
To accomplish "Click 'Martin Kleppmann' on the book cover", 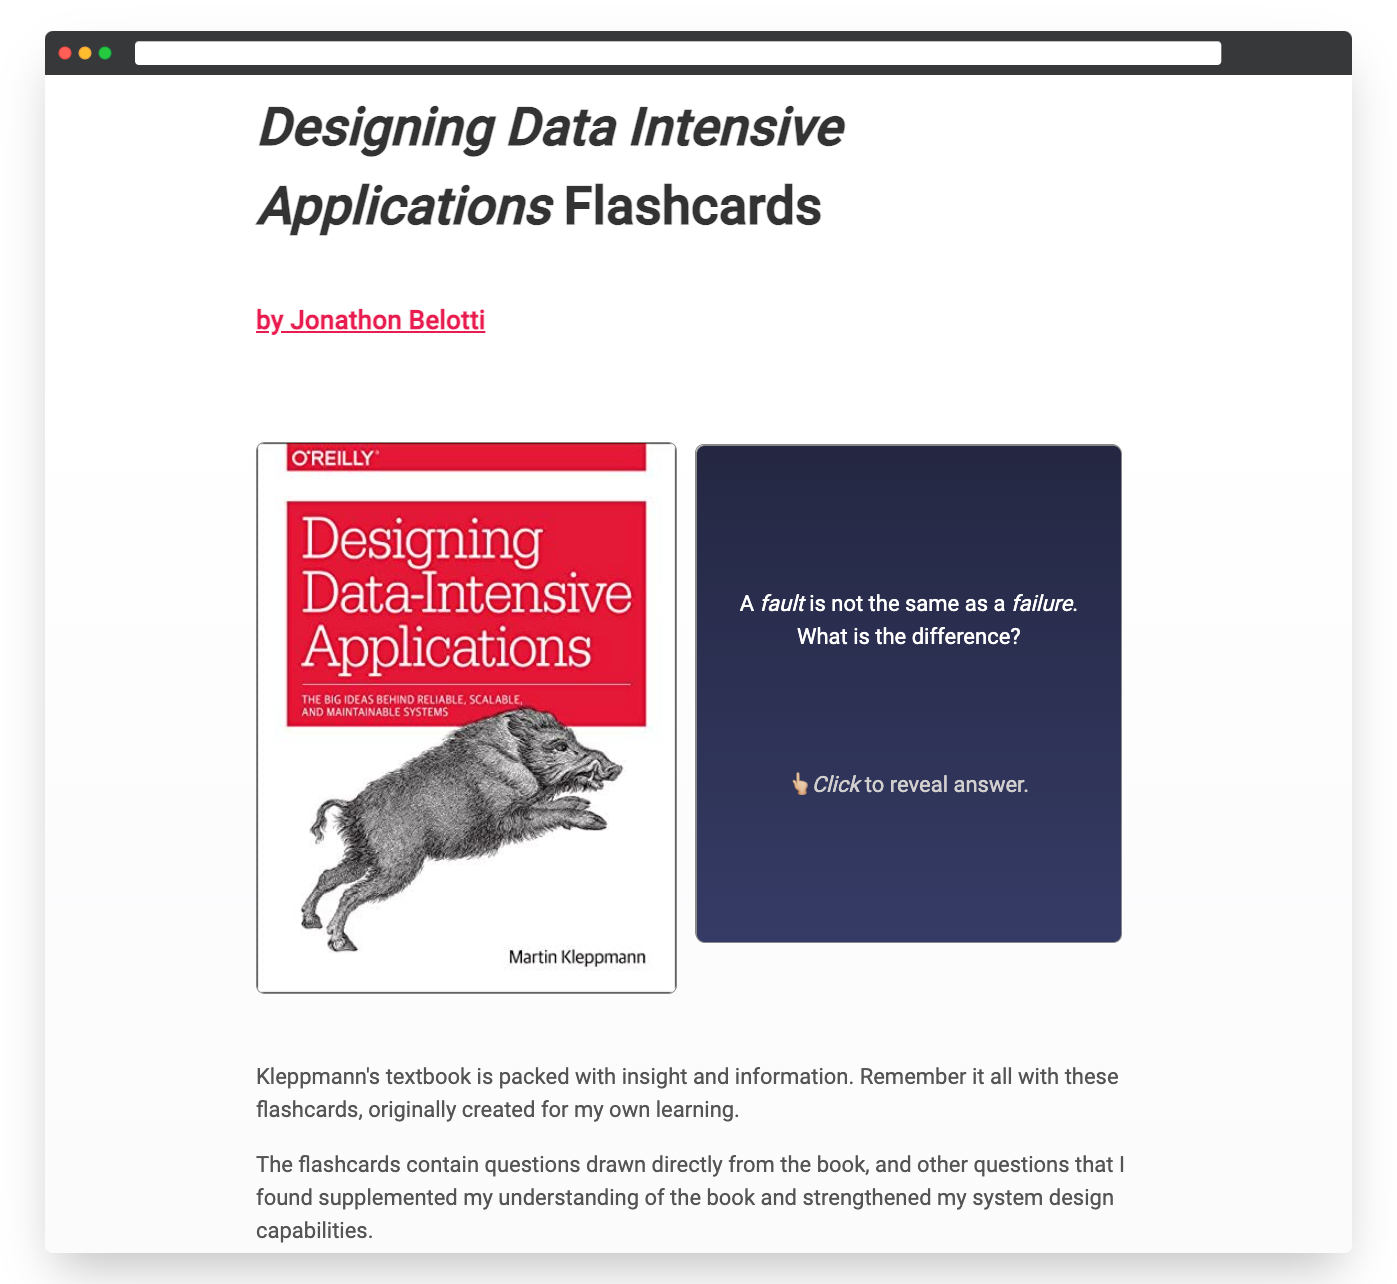I will tap(577, 957).
